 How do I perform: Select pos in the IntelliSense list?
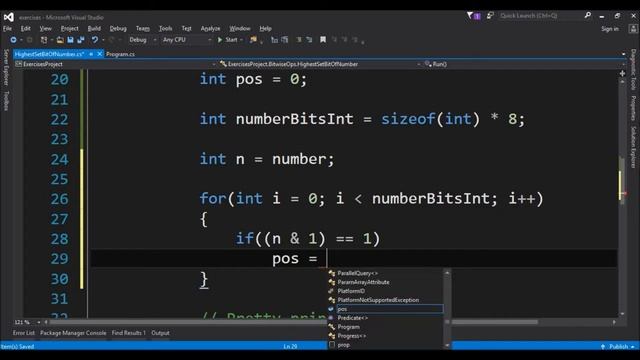(x=386, y=309)
